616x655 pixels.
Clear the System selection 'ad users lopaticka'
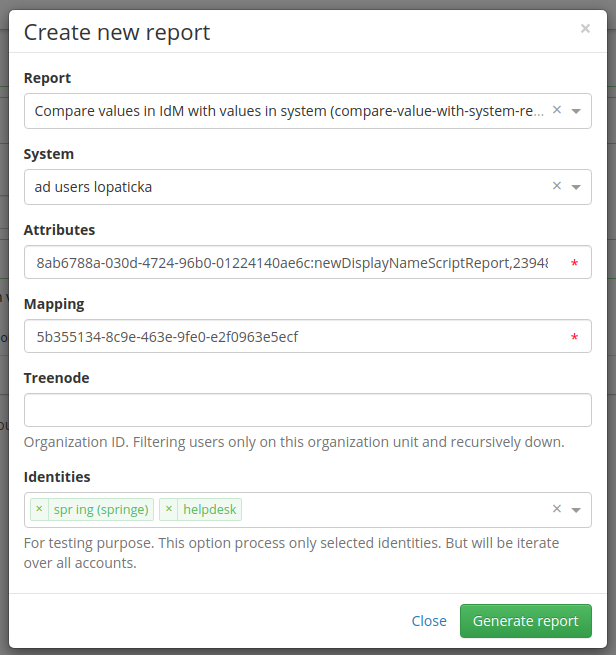coord(556,186)
